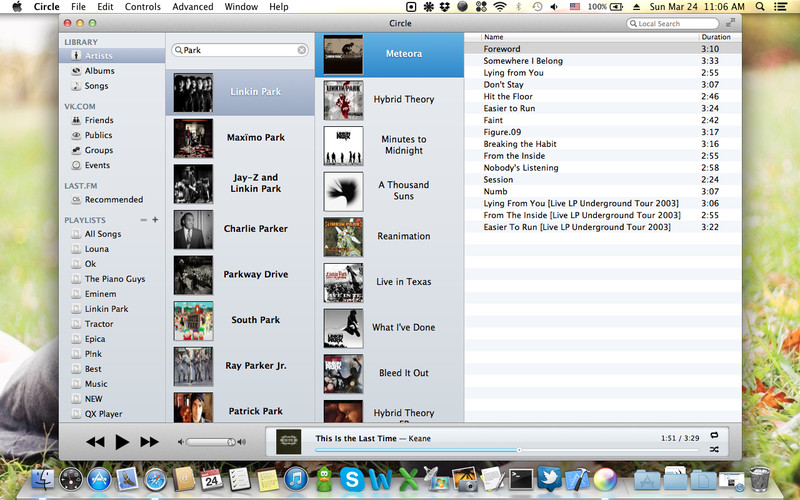Select artist Parkway Drive
This screenshot has width=800, height=500.
pyautogui.click(x=240, y=274)
